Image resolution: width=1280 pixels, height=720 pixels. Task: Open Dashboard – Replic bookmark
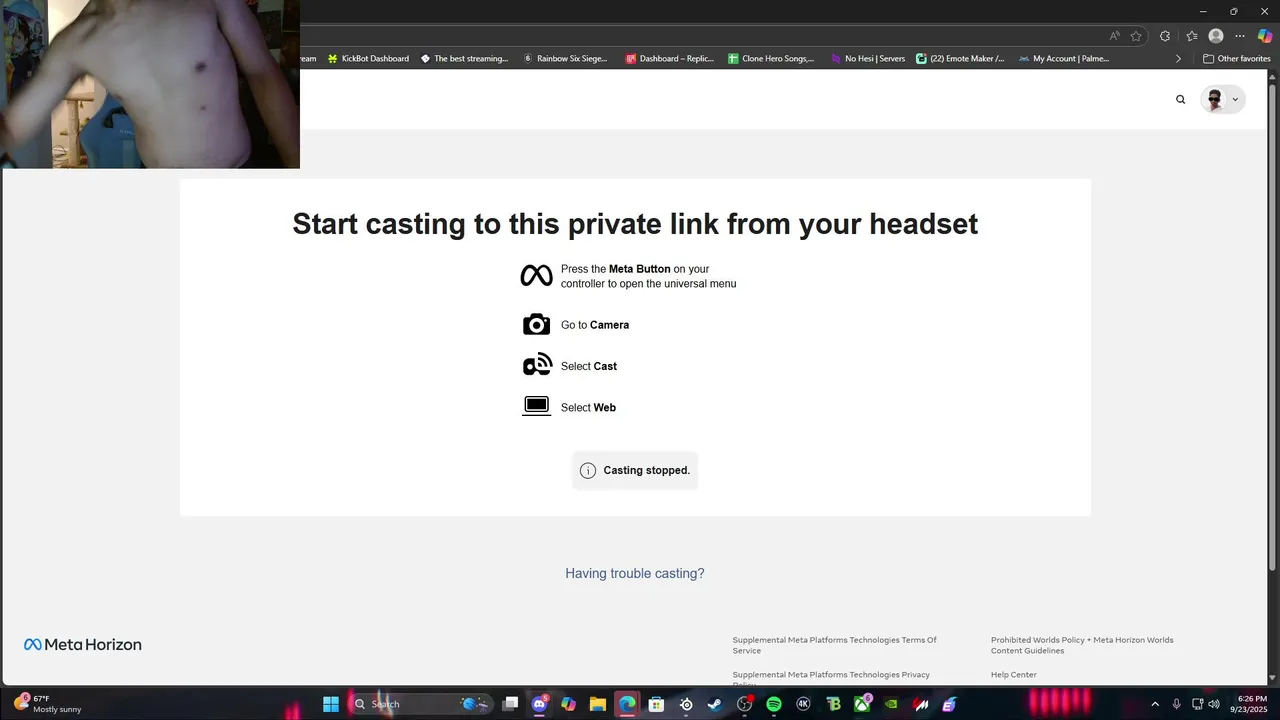coord(670,58)
